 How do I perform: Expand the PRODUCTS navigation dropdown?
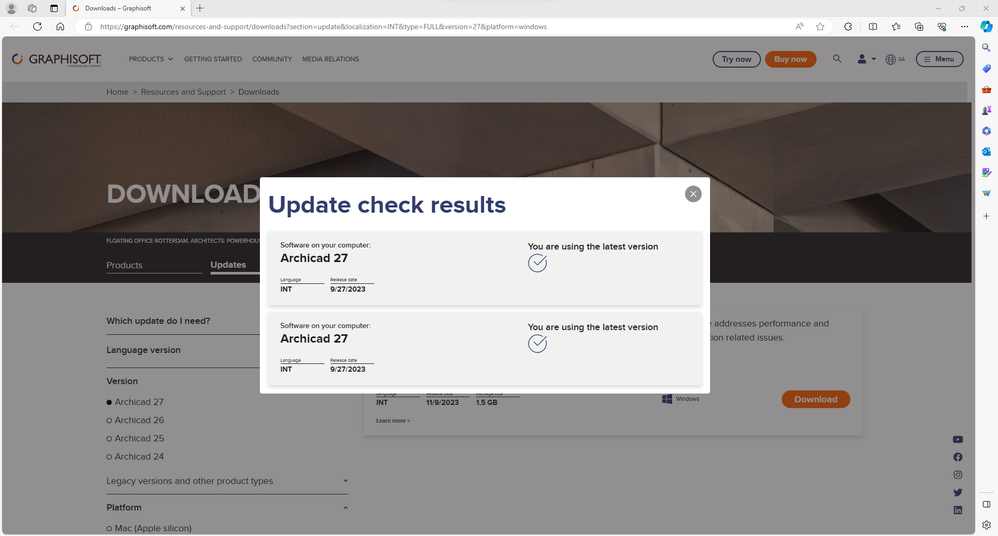tap(151, 59)
